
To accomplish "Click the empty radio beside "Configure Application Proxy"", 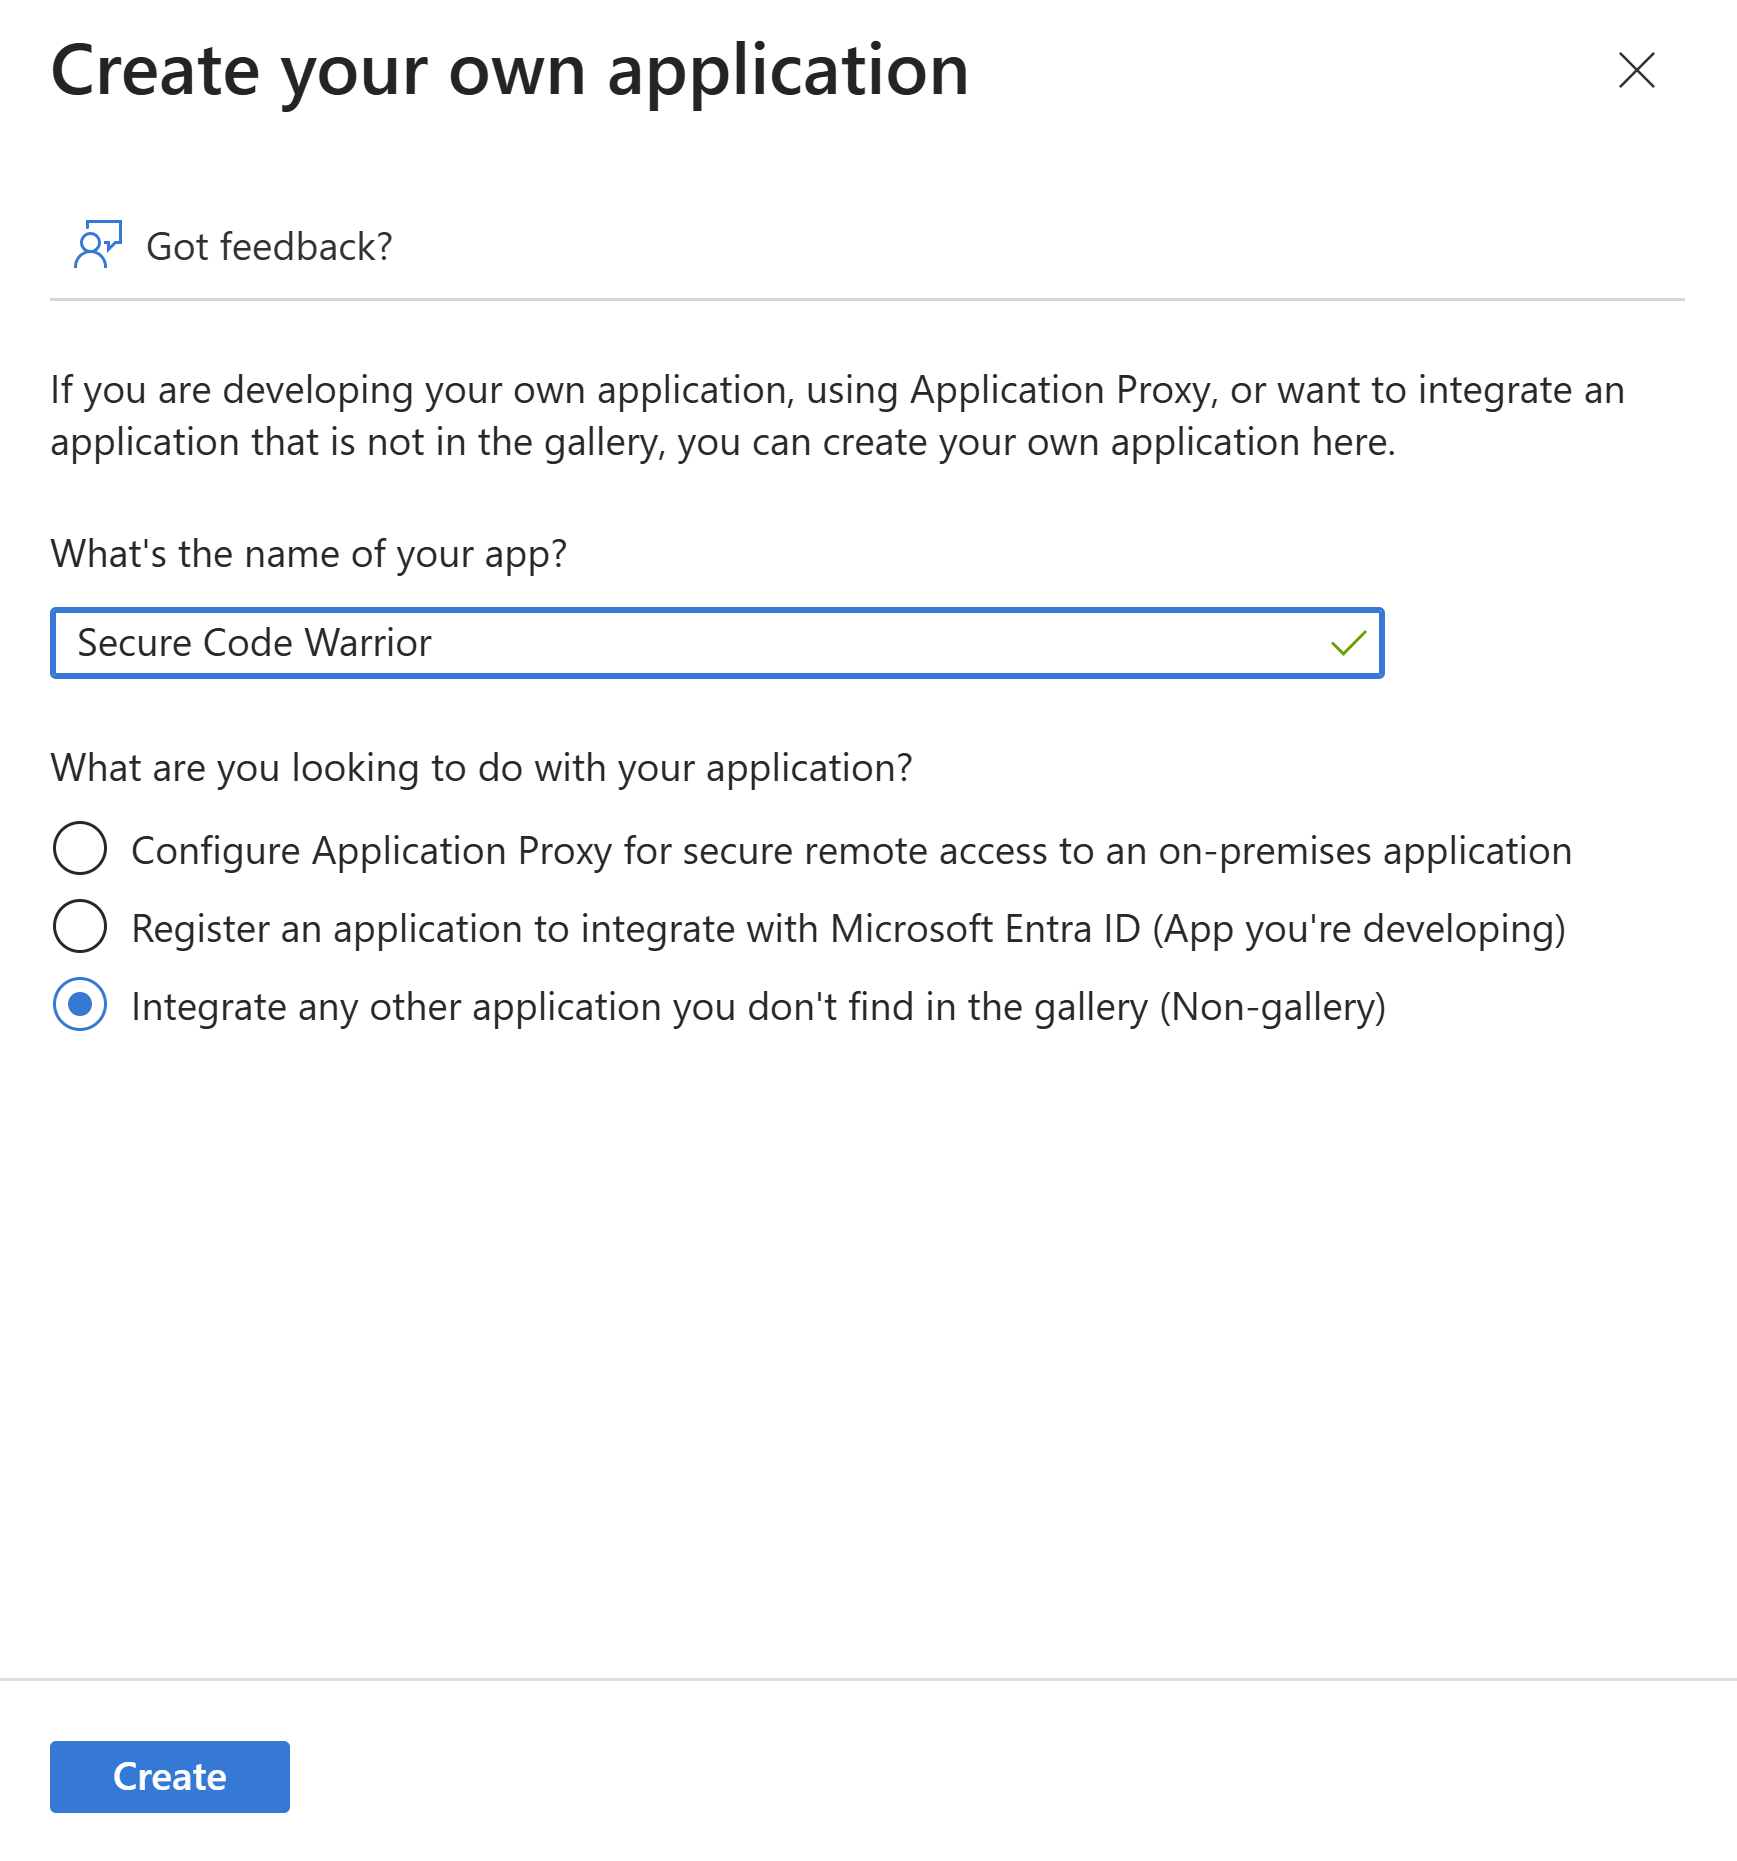I will [x=80, y=849].
